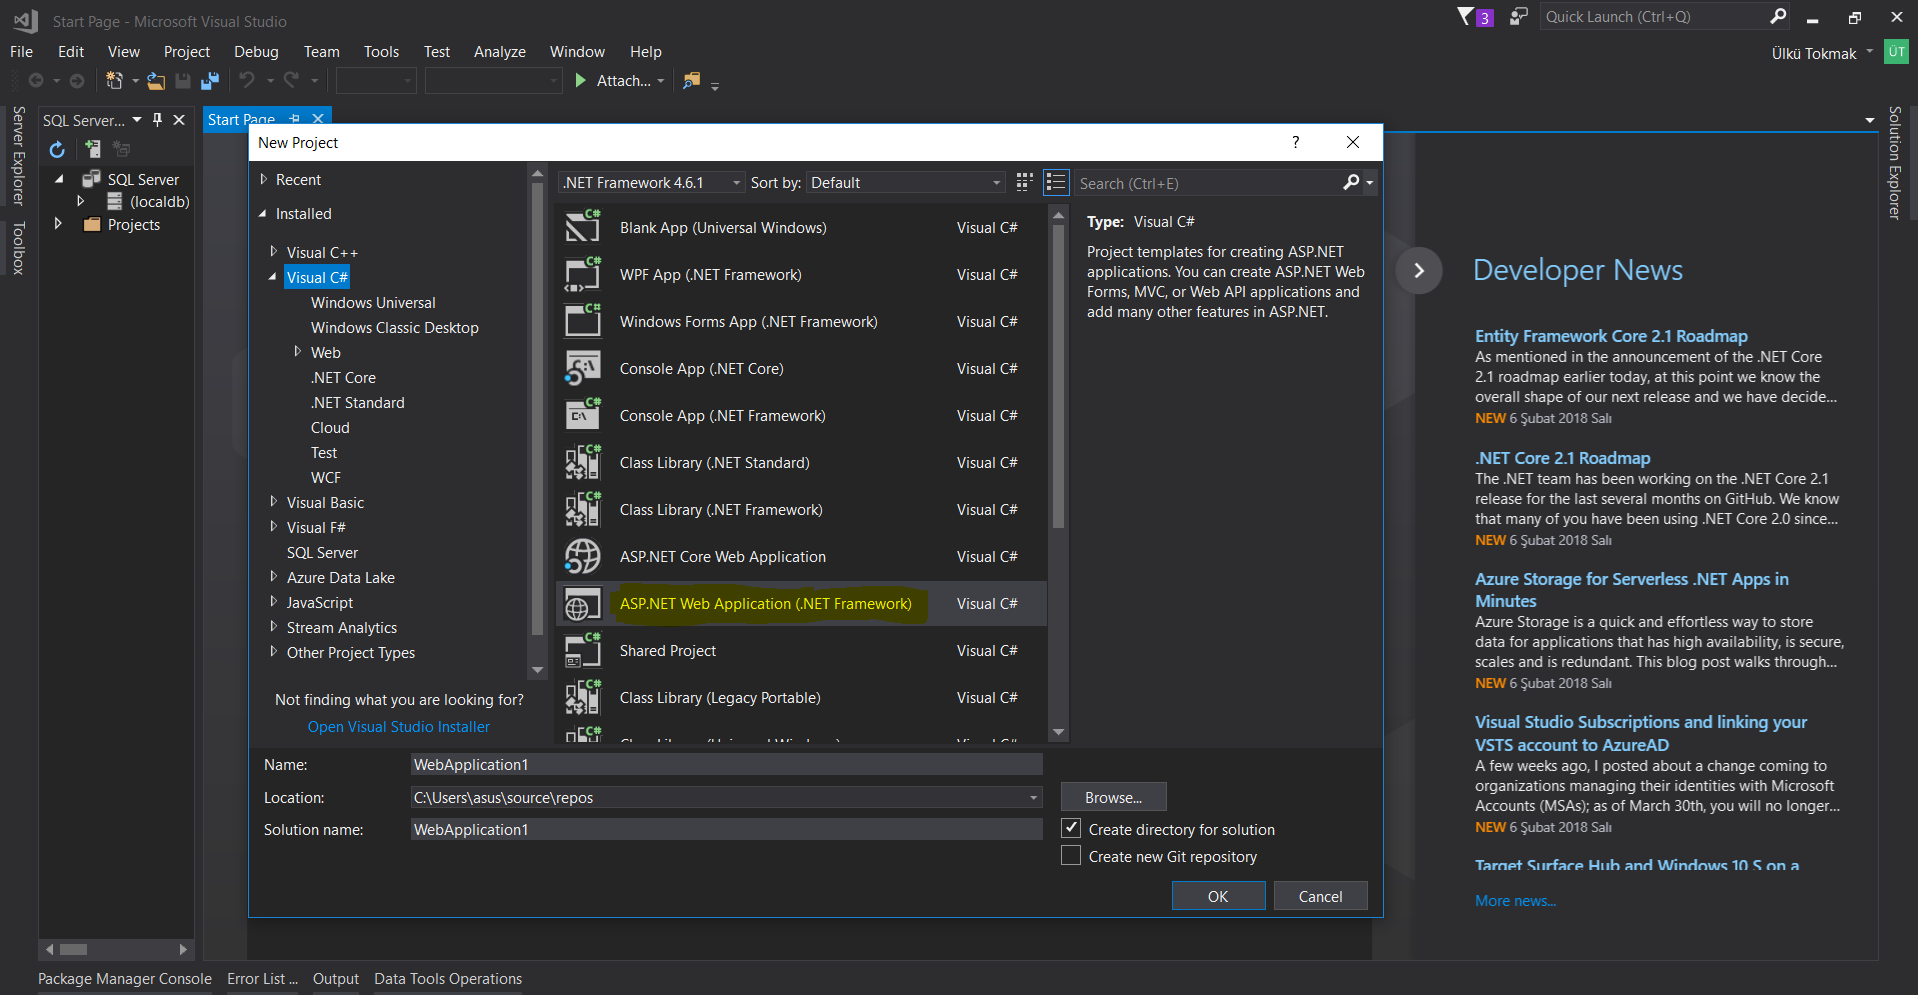The width and height of the screenshot is (1918, 995).
Task: Open the Sort by Default dropdown
Action: (x=906, y=182)
